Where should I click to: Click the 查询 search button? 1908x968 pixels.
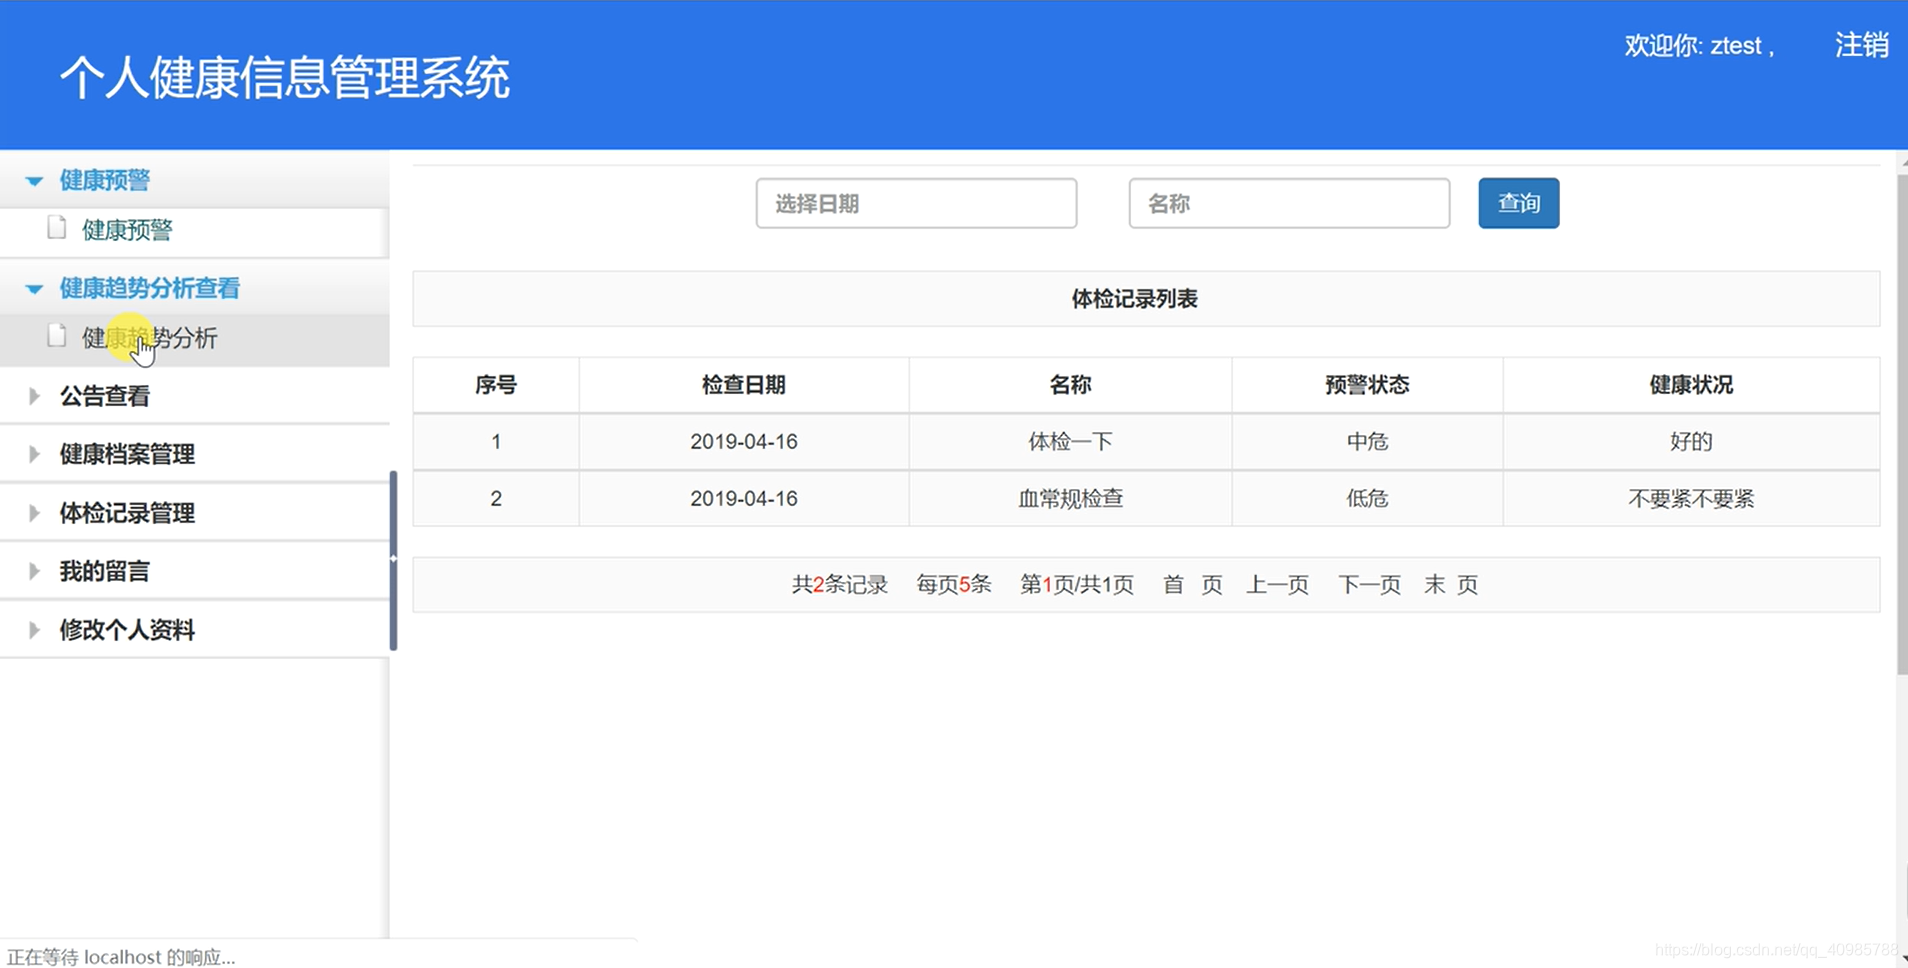click(1518, 203)
